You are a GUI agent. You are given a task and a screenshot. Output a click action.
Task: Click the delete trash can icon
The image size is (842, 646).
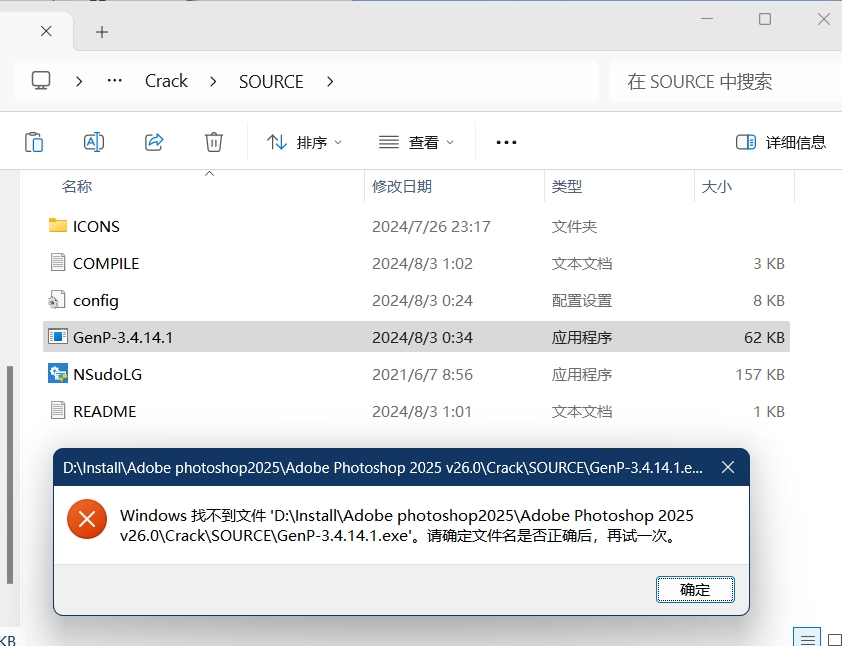click(214, 142)
